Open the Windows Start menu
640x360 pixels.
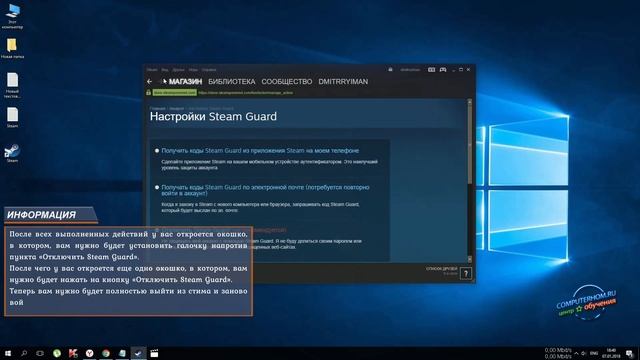[8, 353]
